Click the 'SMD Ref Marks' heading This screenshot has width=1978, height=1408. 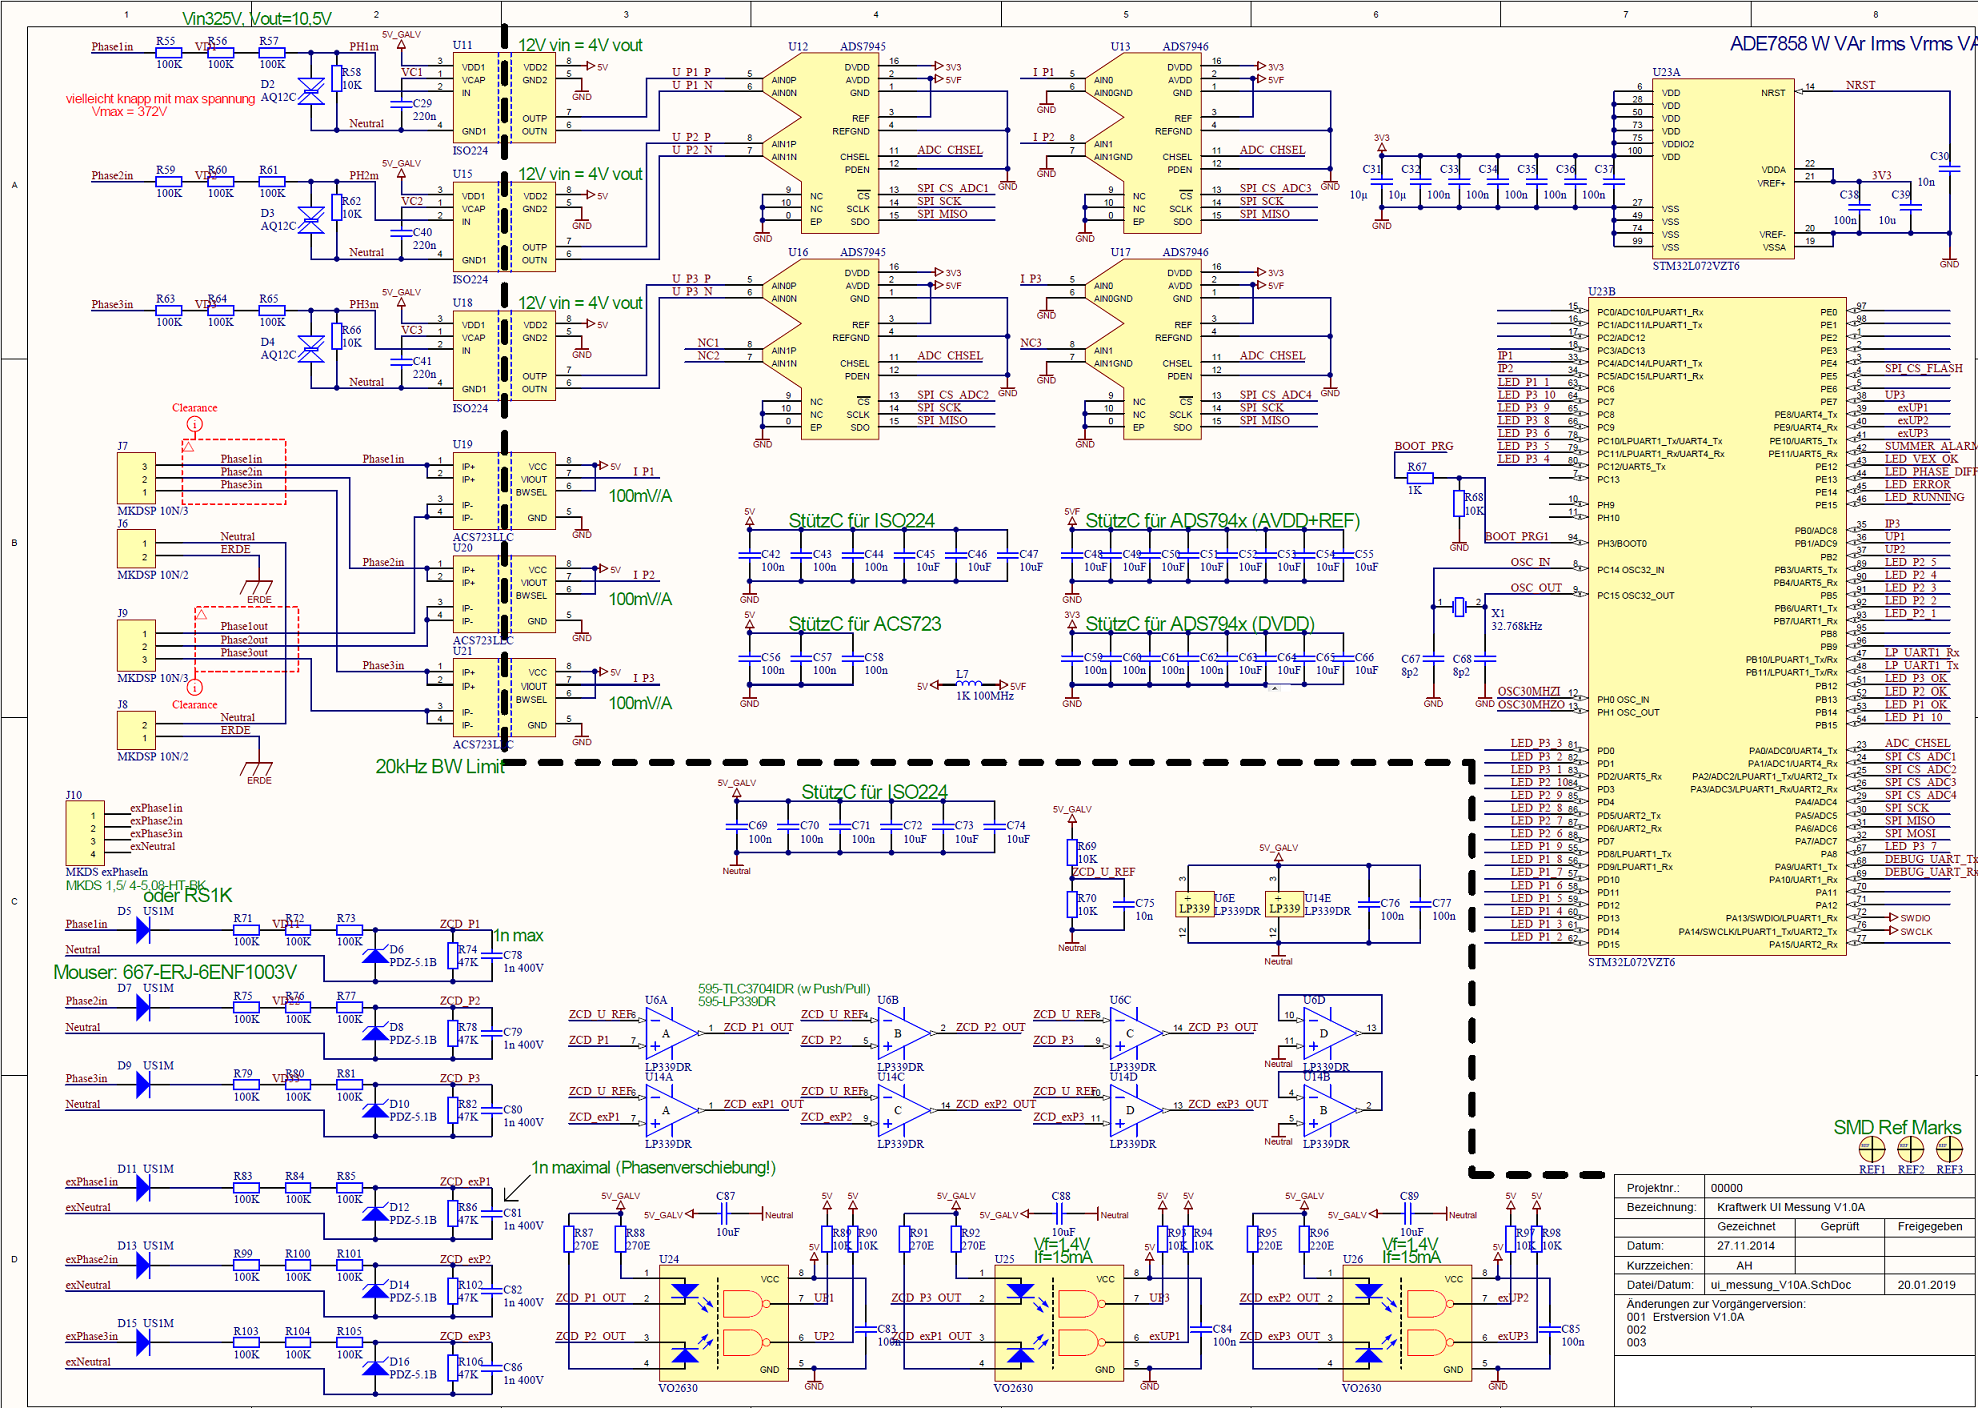coord(1897,1127)
